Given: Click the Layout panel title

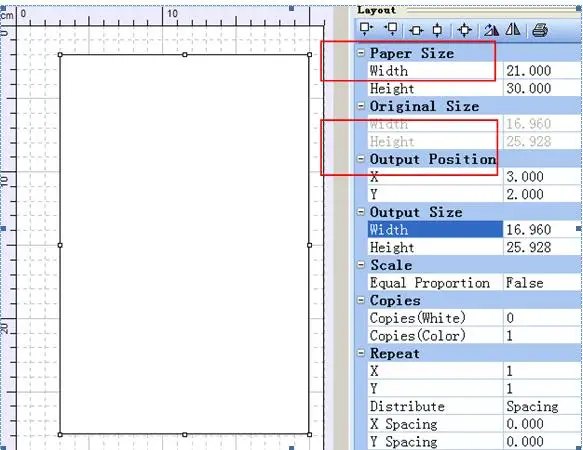Looking at the screenshot, I should point(376,10).
